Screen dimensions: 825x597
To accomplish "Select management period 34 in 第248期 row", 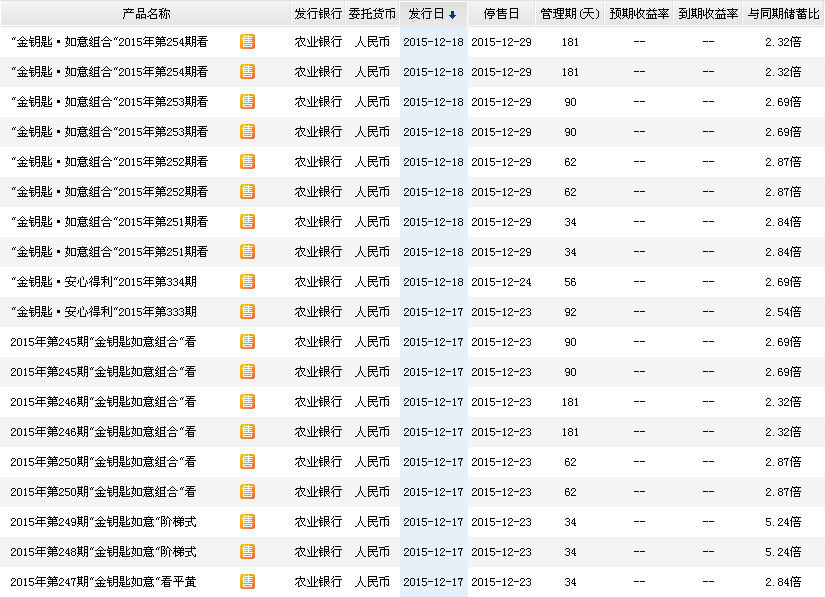I will point(570,552).
